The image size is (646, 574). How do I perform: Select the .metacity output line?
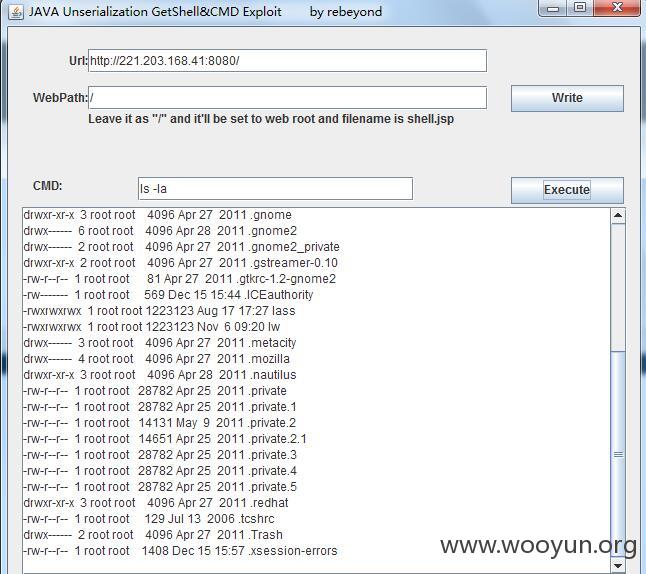pos(159,343)
